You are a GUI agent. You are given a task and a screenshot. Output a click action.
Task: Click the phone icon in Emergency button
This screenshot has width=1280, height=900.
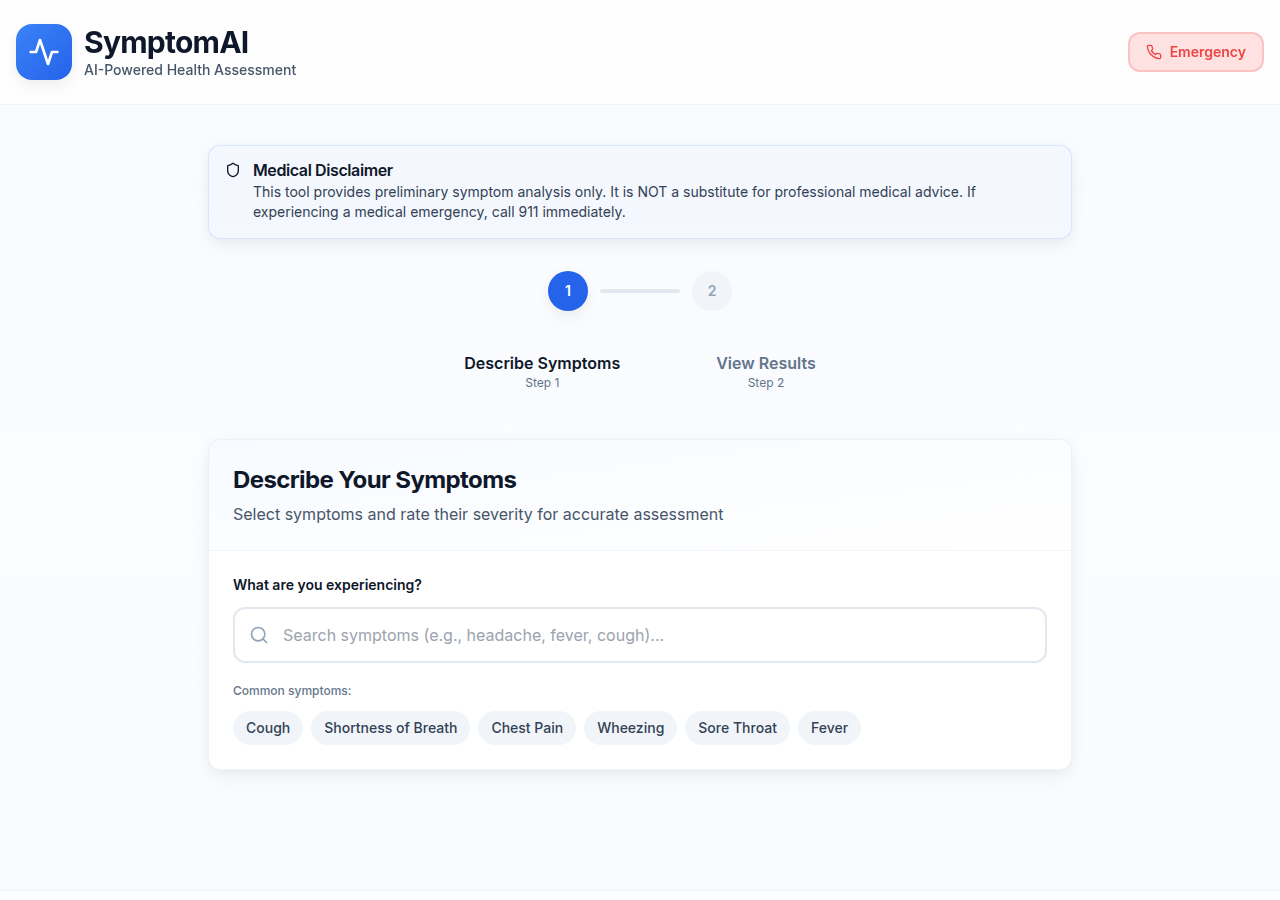[x=1154, y=52]
